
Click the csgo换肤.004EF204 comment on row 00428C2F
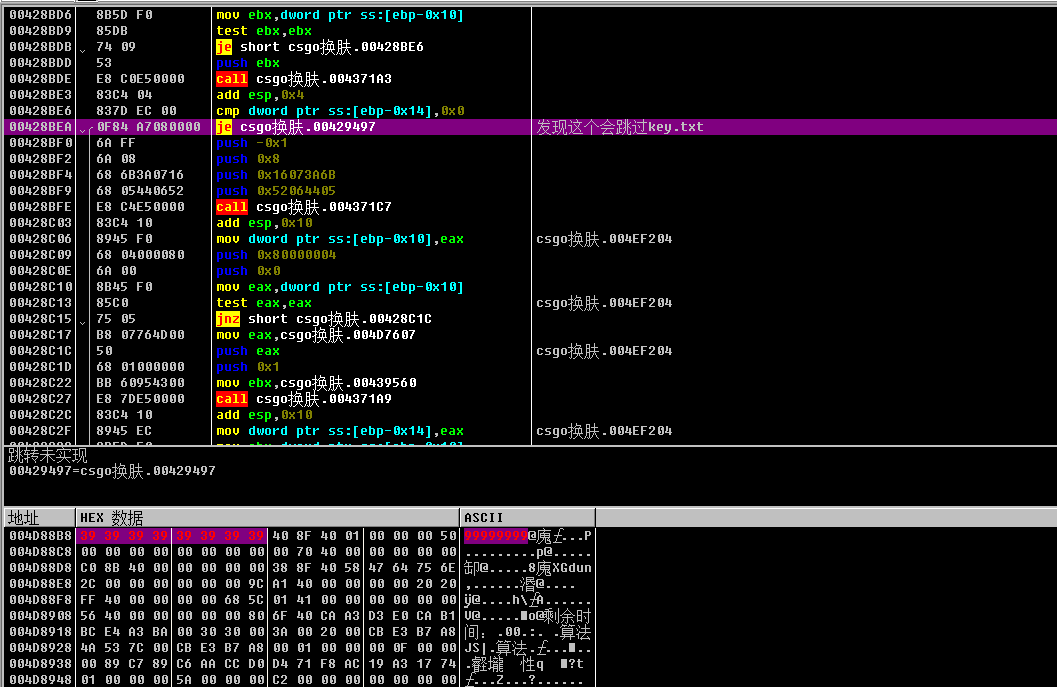point(604,431)
